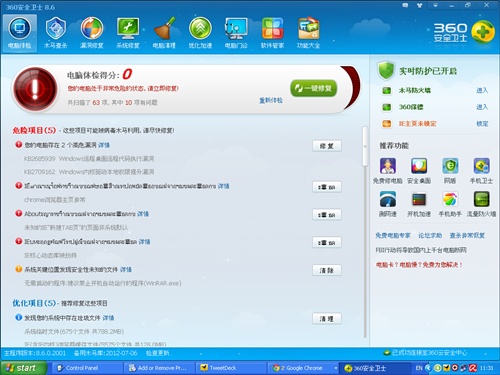Open the 论坛求助 link
Screen dimensions: 500x375
pos(430,235)
